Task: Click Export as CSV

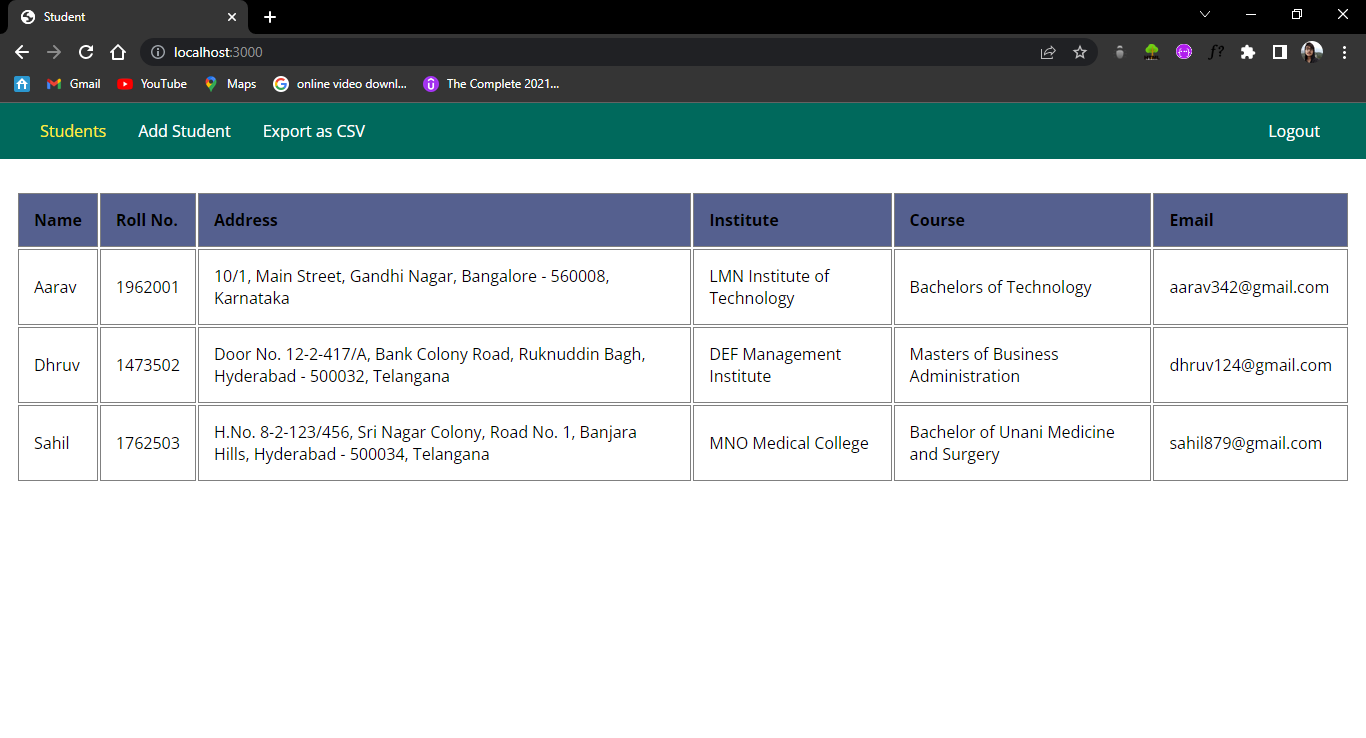Action: (313, 131)
